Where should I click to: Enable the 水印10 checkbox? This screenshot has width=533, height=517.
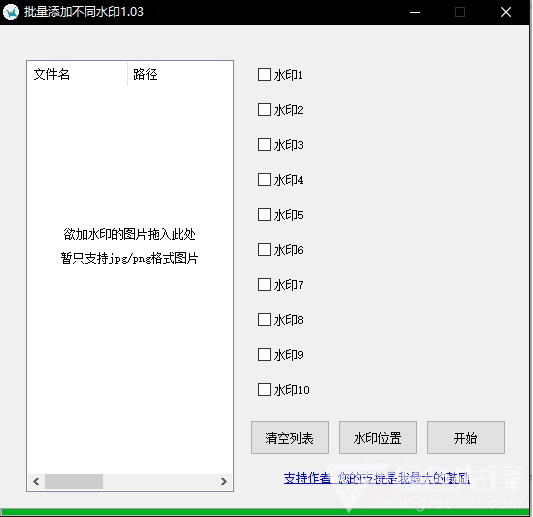point(264,390)
